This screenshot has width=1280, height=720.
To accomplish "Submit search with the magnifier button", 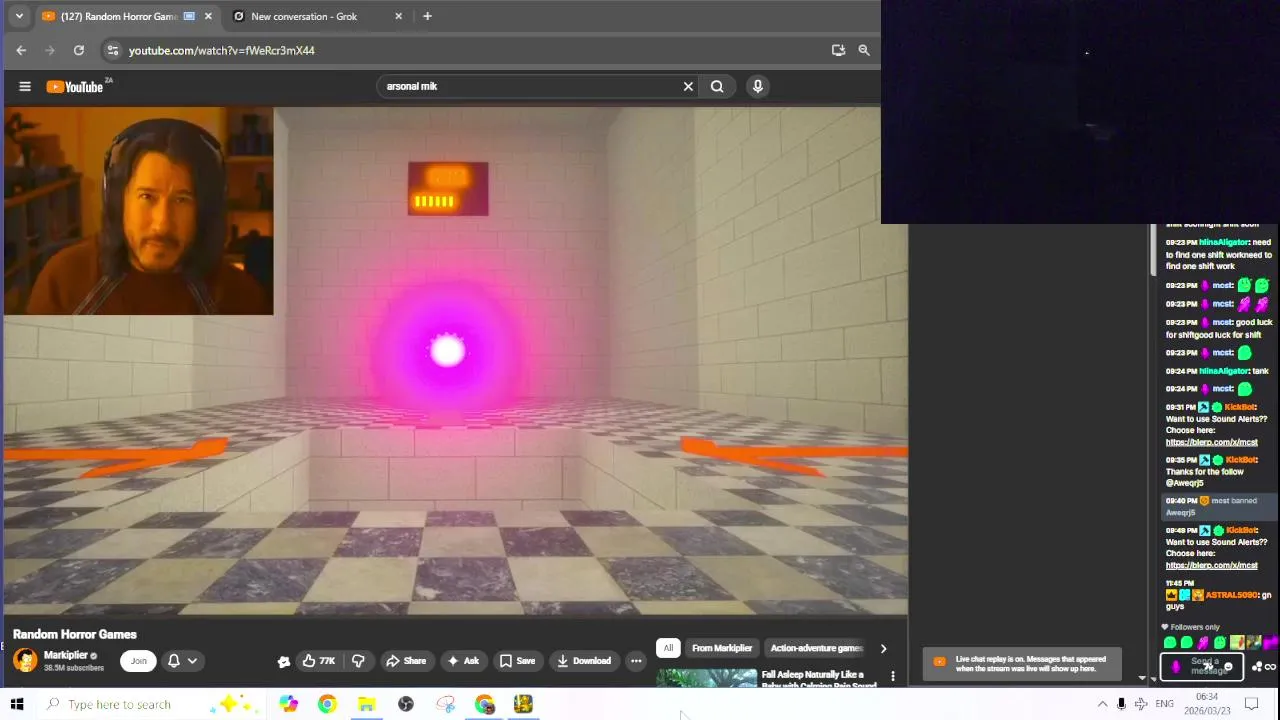I will click(717, 86).
